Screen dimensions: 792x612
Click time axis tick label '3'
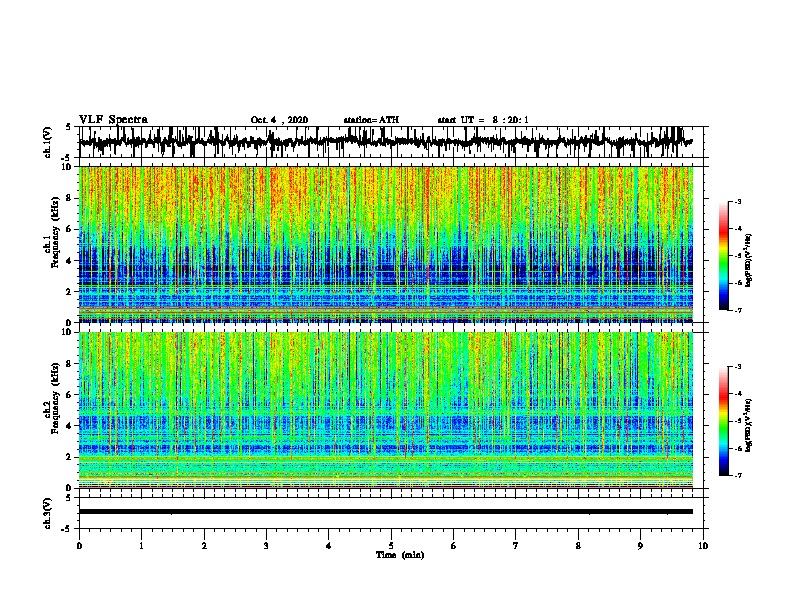266,546
